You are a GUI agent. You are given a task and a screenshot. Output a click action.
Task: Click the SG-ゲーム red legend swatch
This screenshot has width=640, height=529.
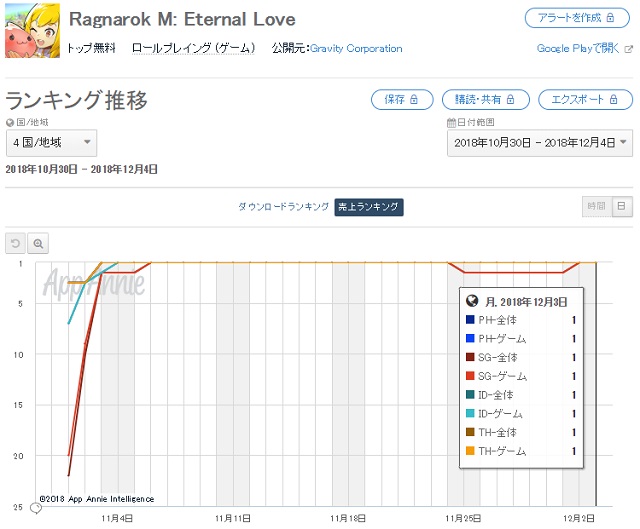point(470,376)
